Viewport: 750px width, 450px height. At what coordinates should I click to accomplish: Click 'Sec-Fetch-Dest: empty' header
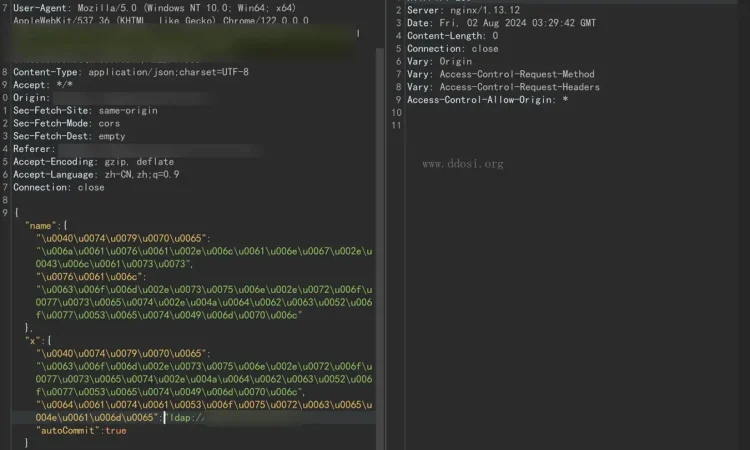pyautogui.click(x=69, y=137)
